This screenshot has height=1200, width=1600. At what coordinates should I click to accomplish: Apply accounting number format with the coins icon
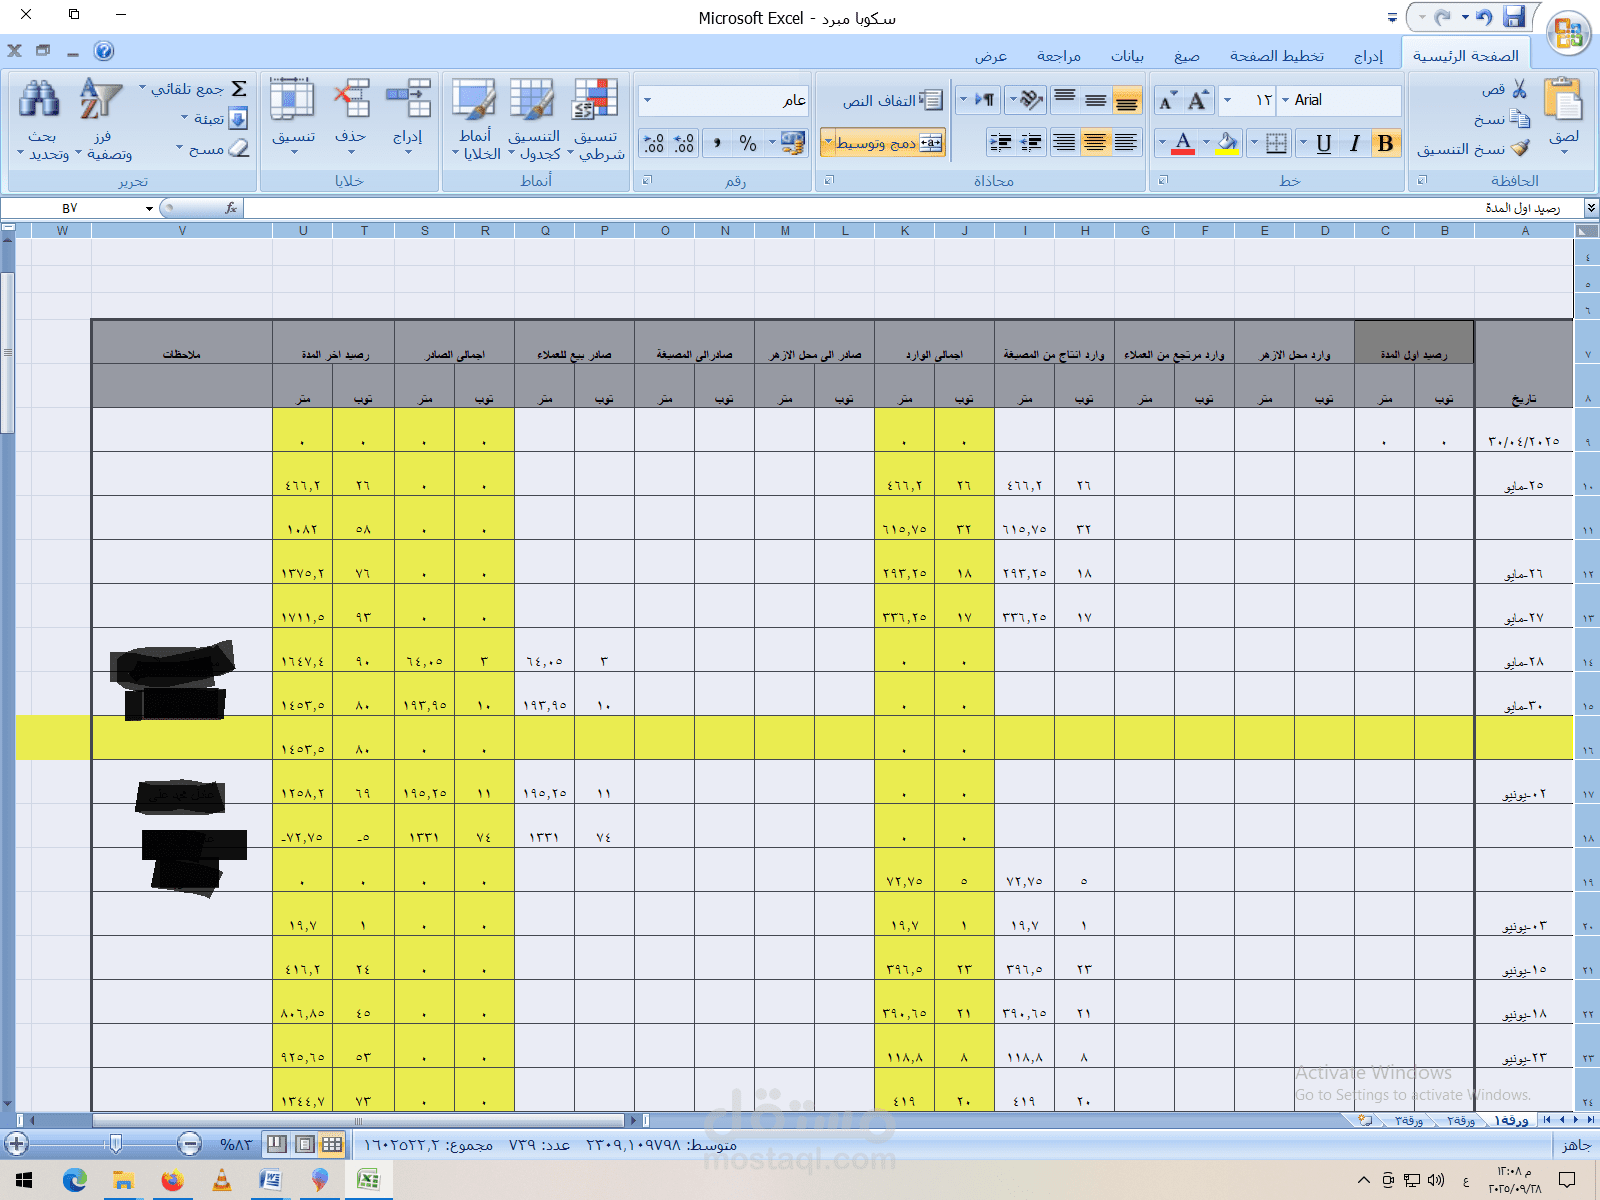click(x=793, y=143)
